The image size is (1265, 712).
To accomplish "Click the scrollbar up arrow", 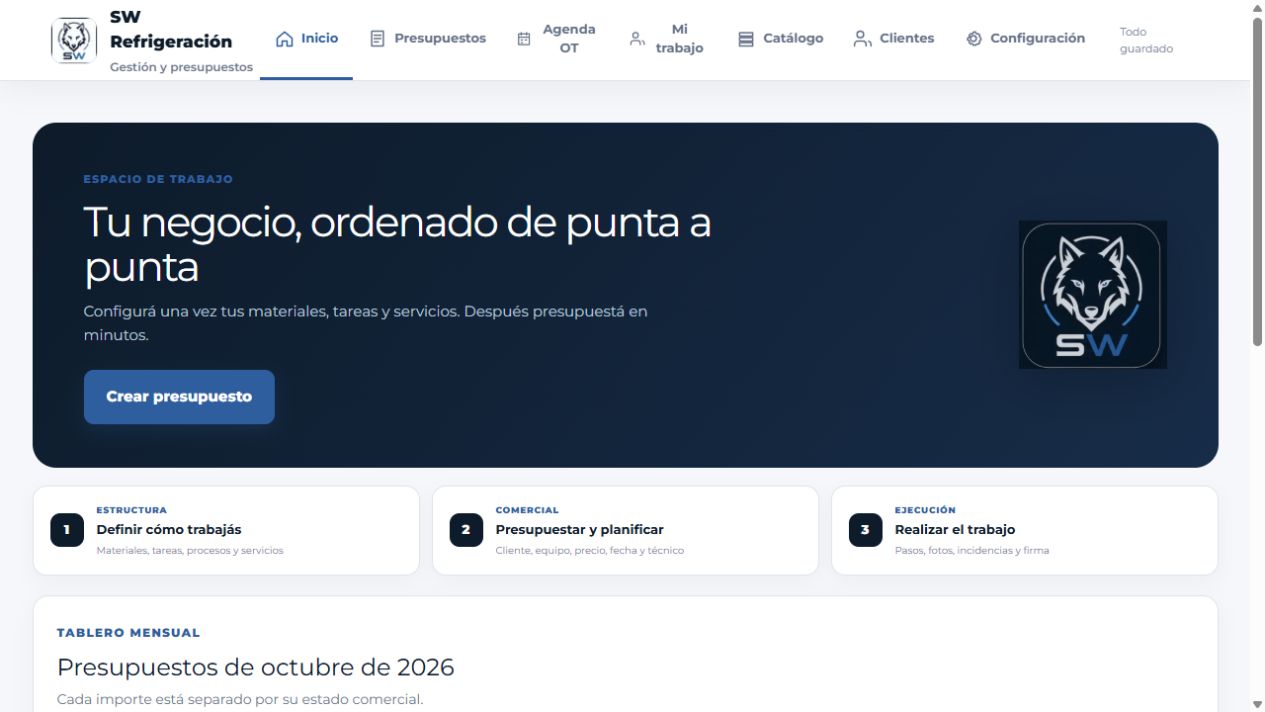I will (x=1257, y=8).
